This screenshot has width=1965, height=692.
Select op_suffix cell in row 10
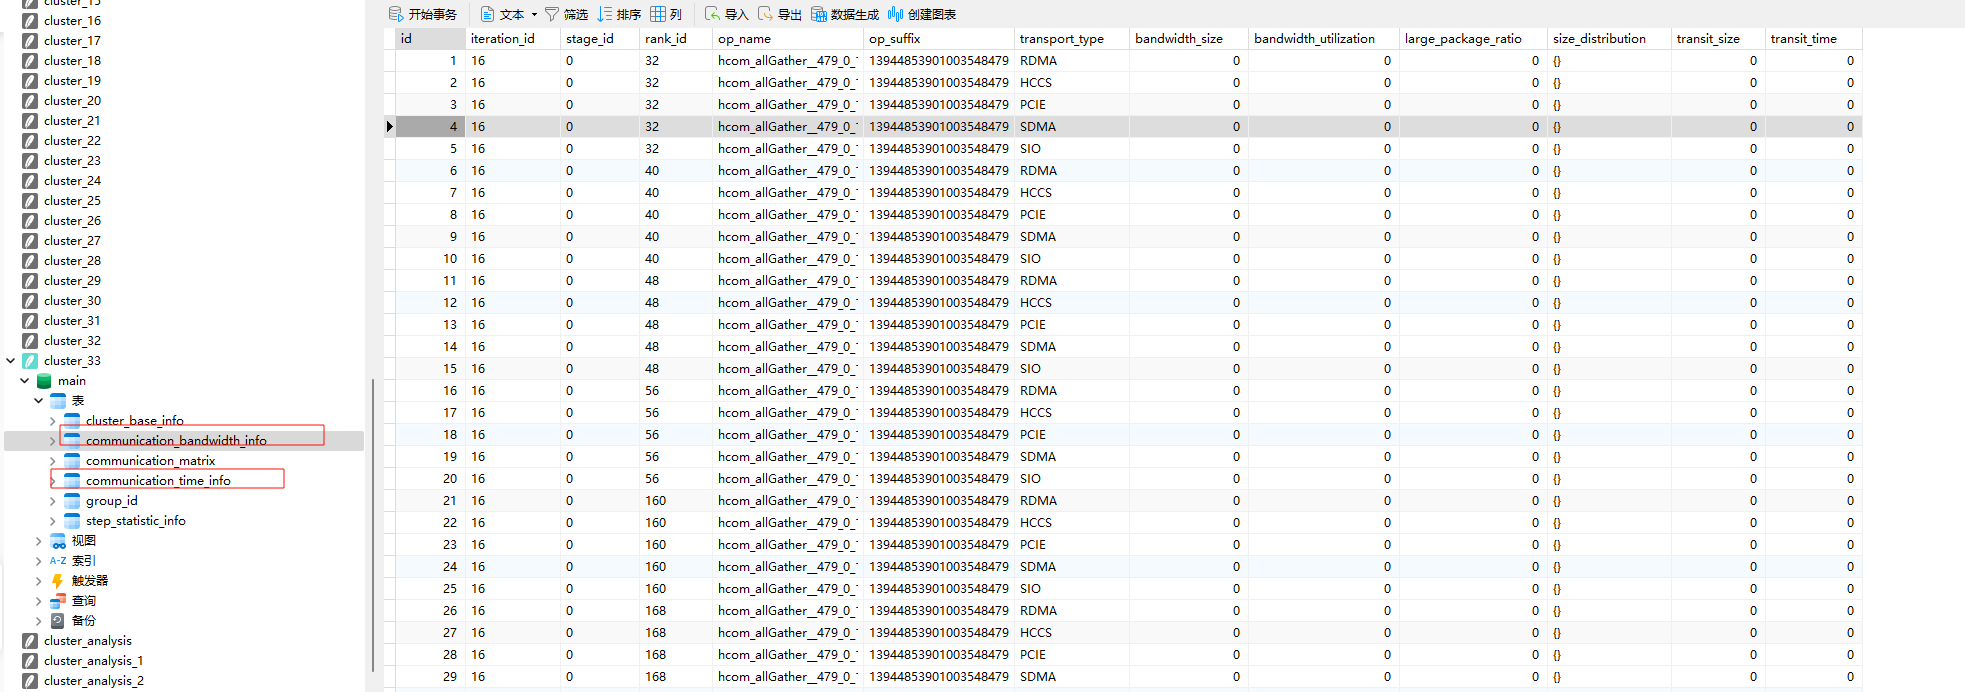tap(939, 259)
